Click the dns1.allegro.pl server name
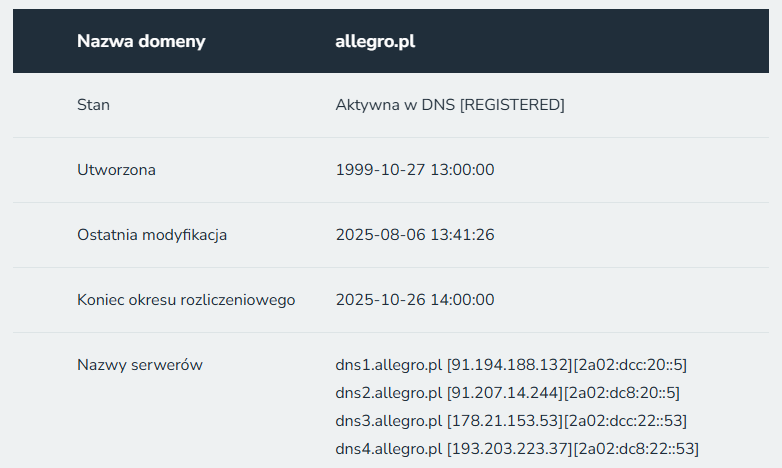This screenshot has height=468, width=782. tap(389, 365)
